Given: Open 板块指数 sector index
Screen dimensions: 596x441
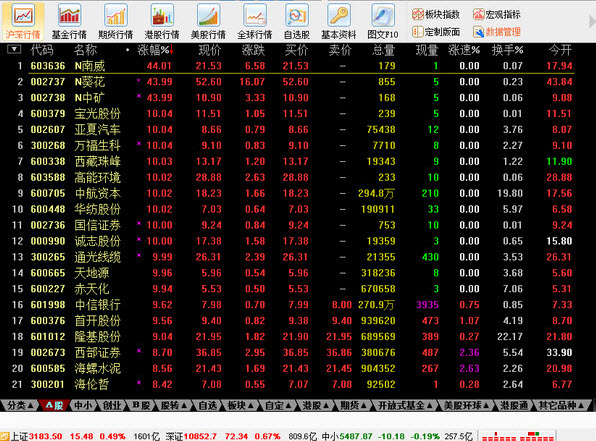Looking at the screenshot, I should click(x=436, y=14).
